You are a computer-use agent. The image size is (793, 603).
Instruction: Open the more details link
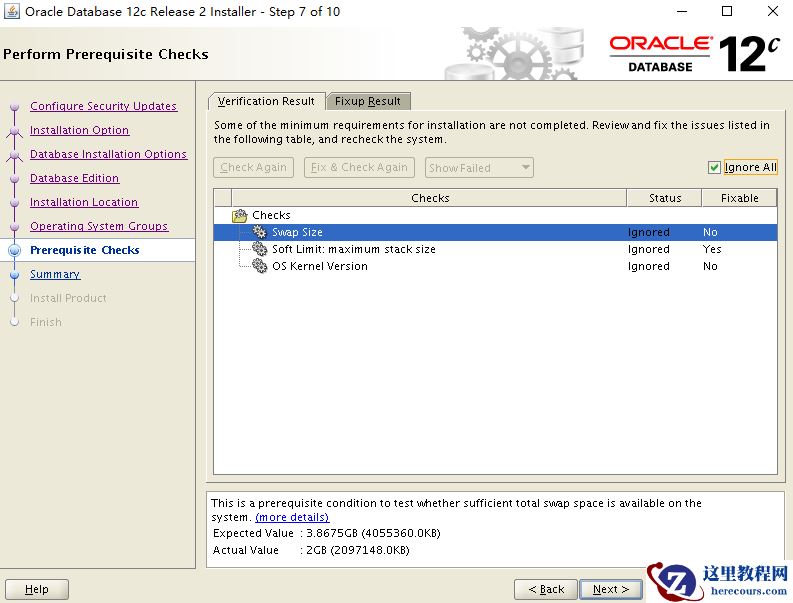click(x=292, y=517)
